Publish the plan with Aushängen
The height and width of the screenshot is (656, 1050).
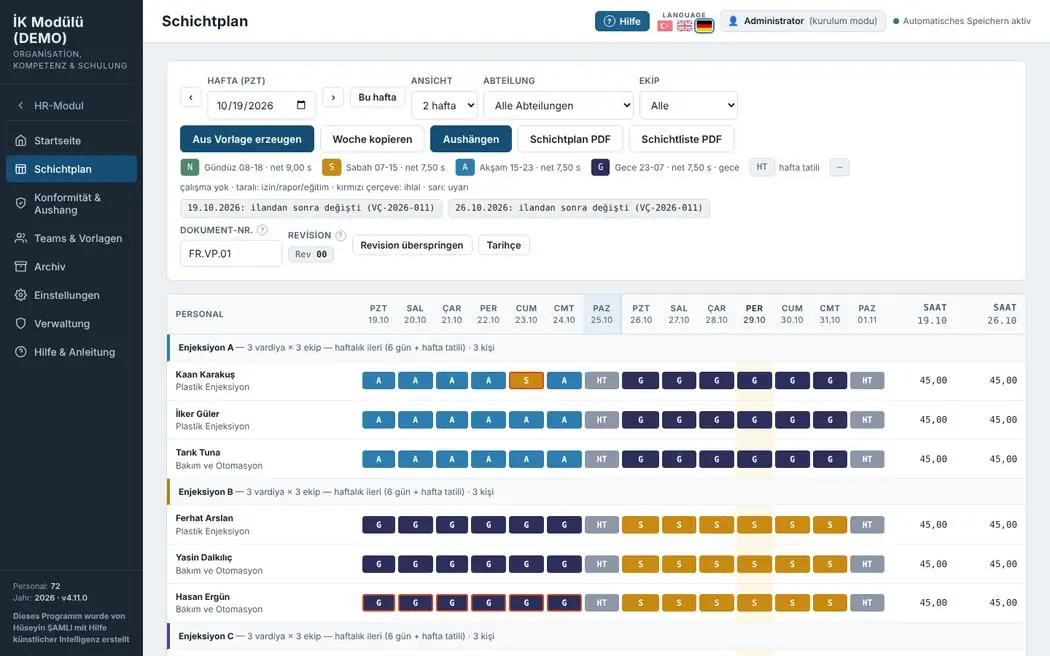(x=471, y=139)
